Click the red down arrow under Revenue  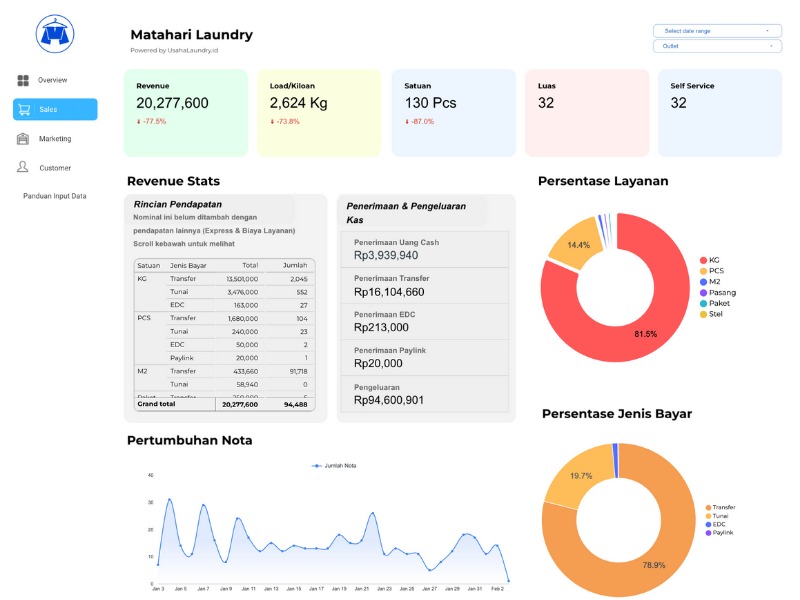(139, 122)
